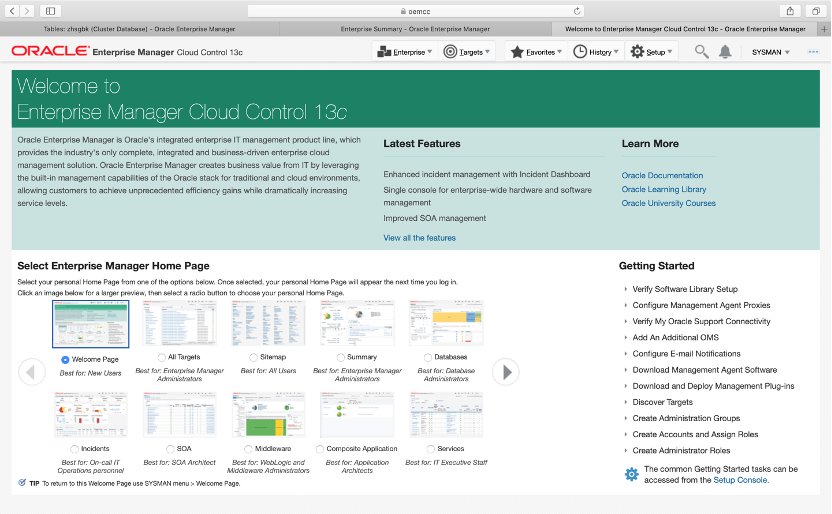Screen dimensions: 832x514
Task: Open the Targets menu
Action: pyautogui.click(x=466, y=52)
